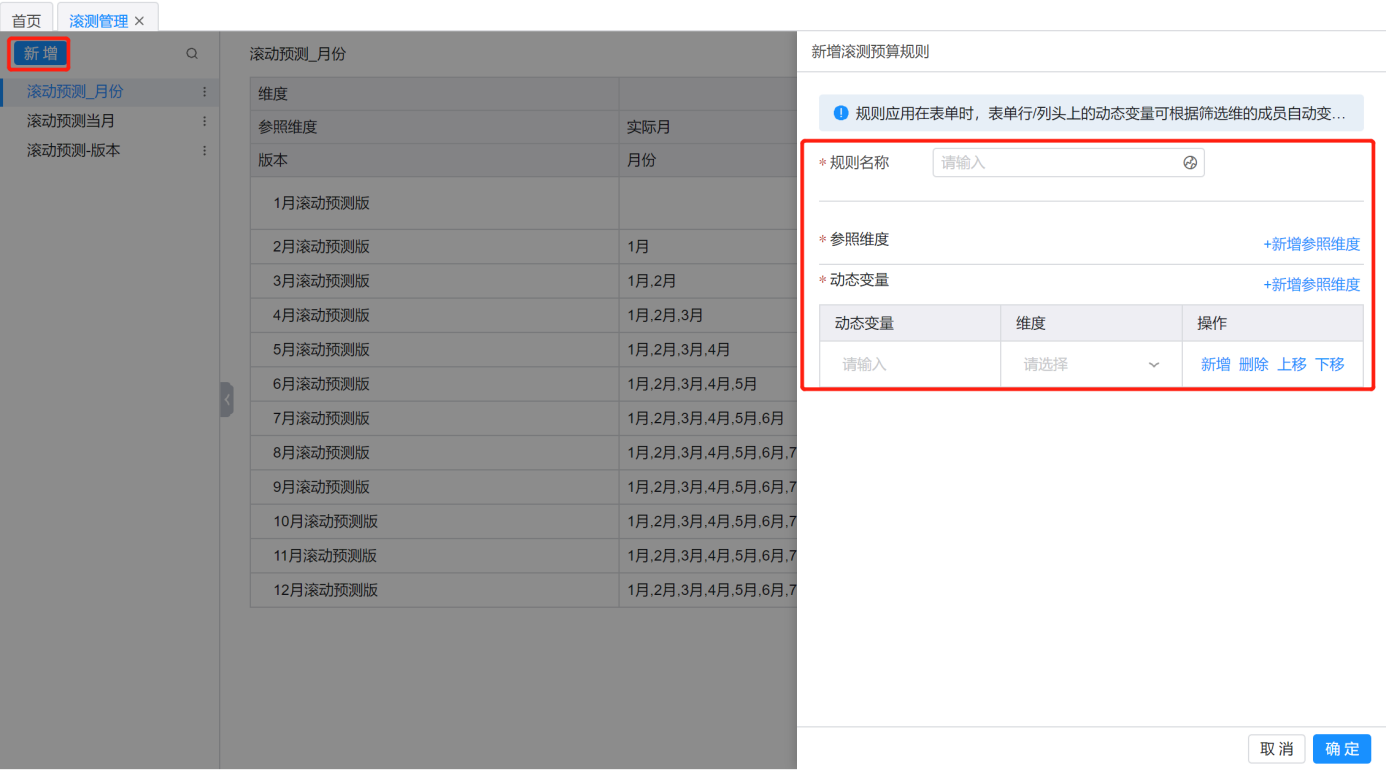
Task: Click the search icon in left sidebar
Action: coord(192,54)
